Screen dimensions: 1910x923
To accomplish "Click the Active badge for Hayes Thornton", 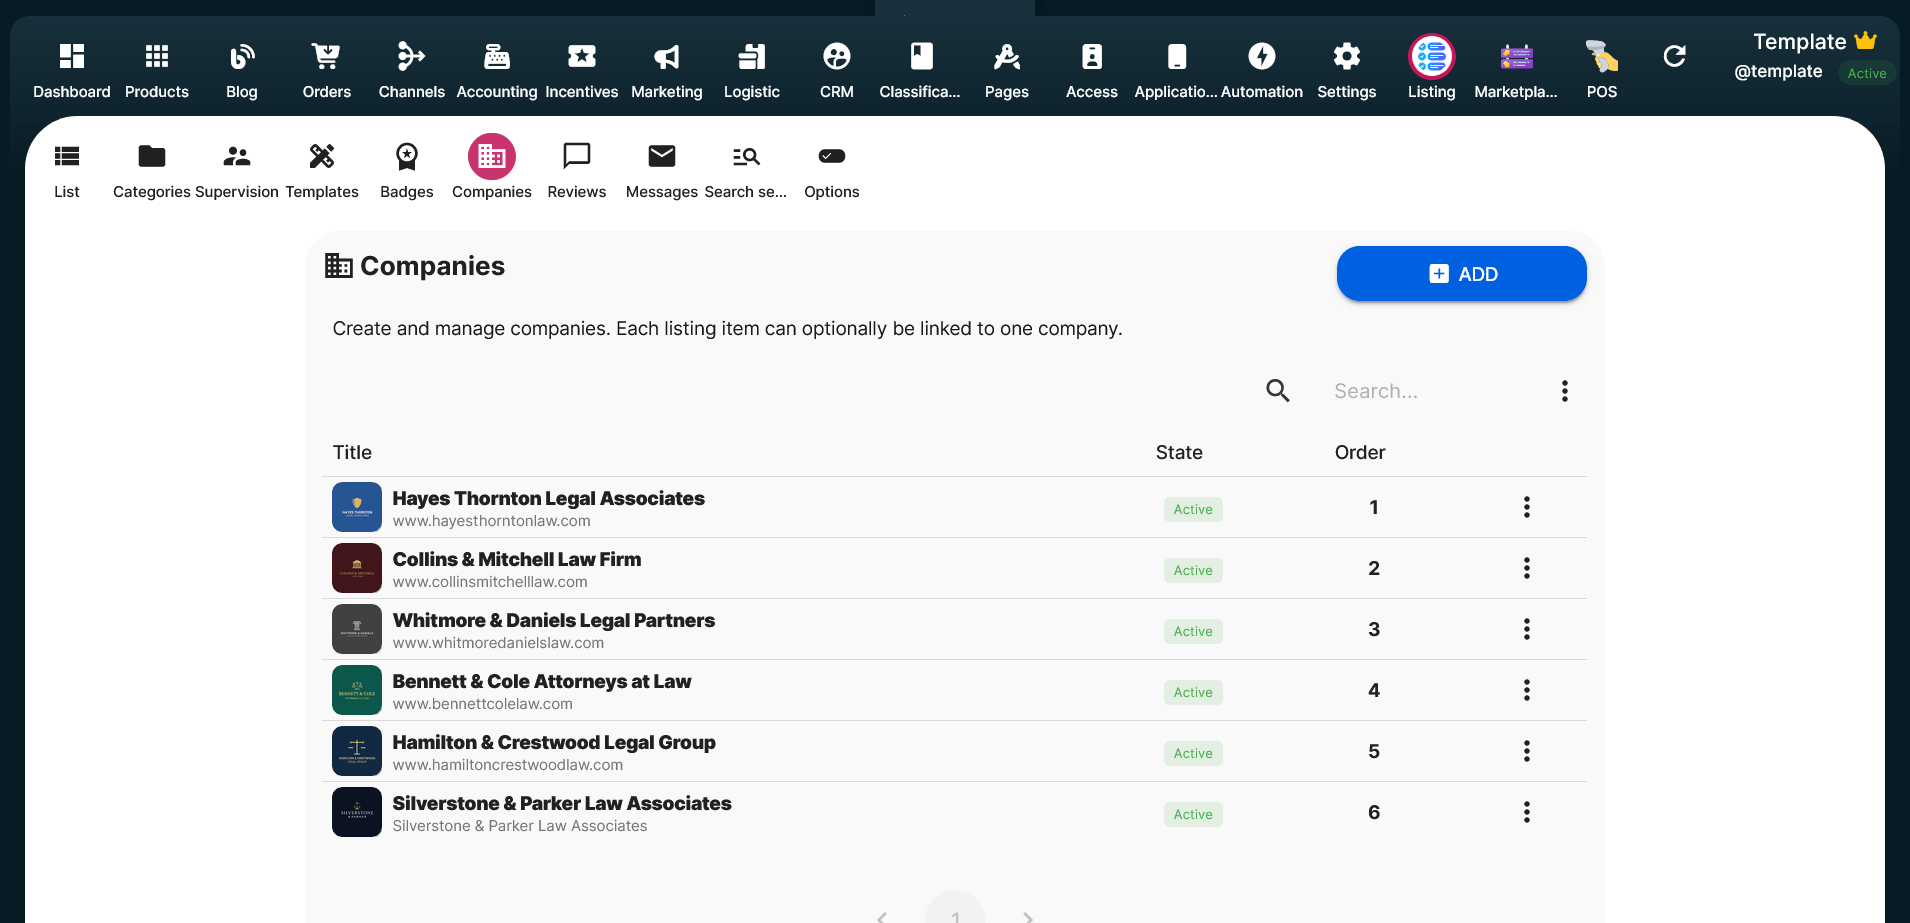I will [x=1193, y=509].
